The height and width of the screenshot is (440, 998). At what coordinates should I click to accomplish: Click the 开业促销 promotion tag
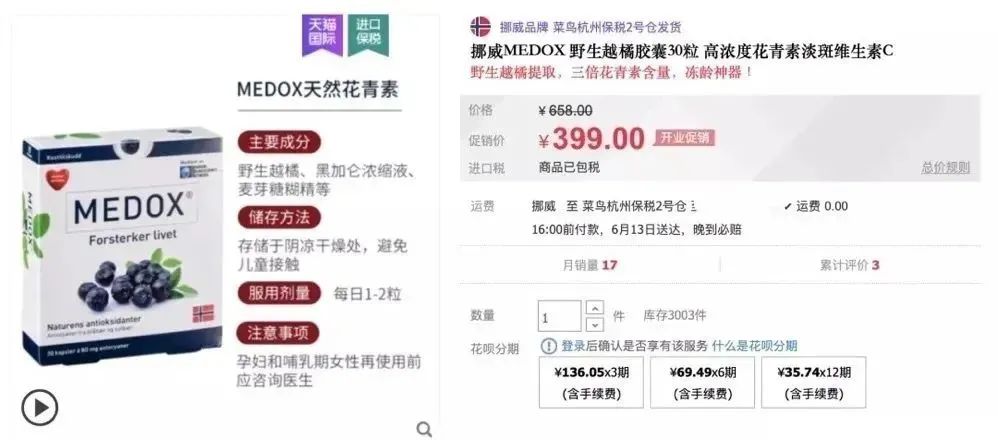[684, 138]
